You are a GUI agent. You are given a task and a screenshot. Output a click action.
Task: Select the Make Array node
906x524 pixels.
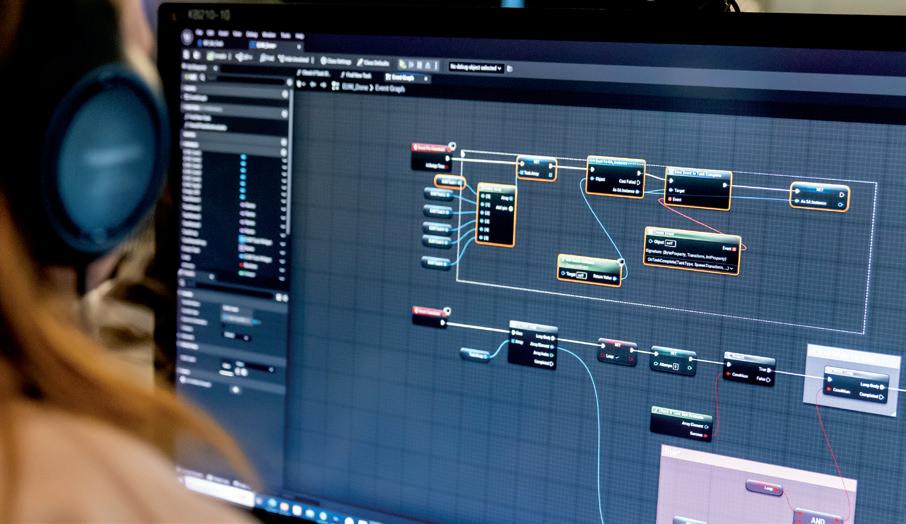496,215
